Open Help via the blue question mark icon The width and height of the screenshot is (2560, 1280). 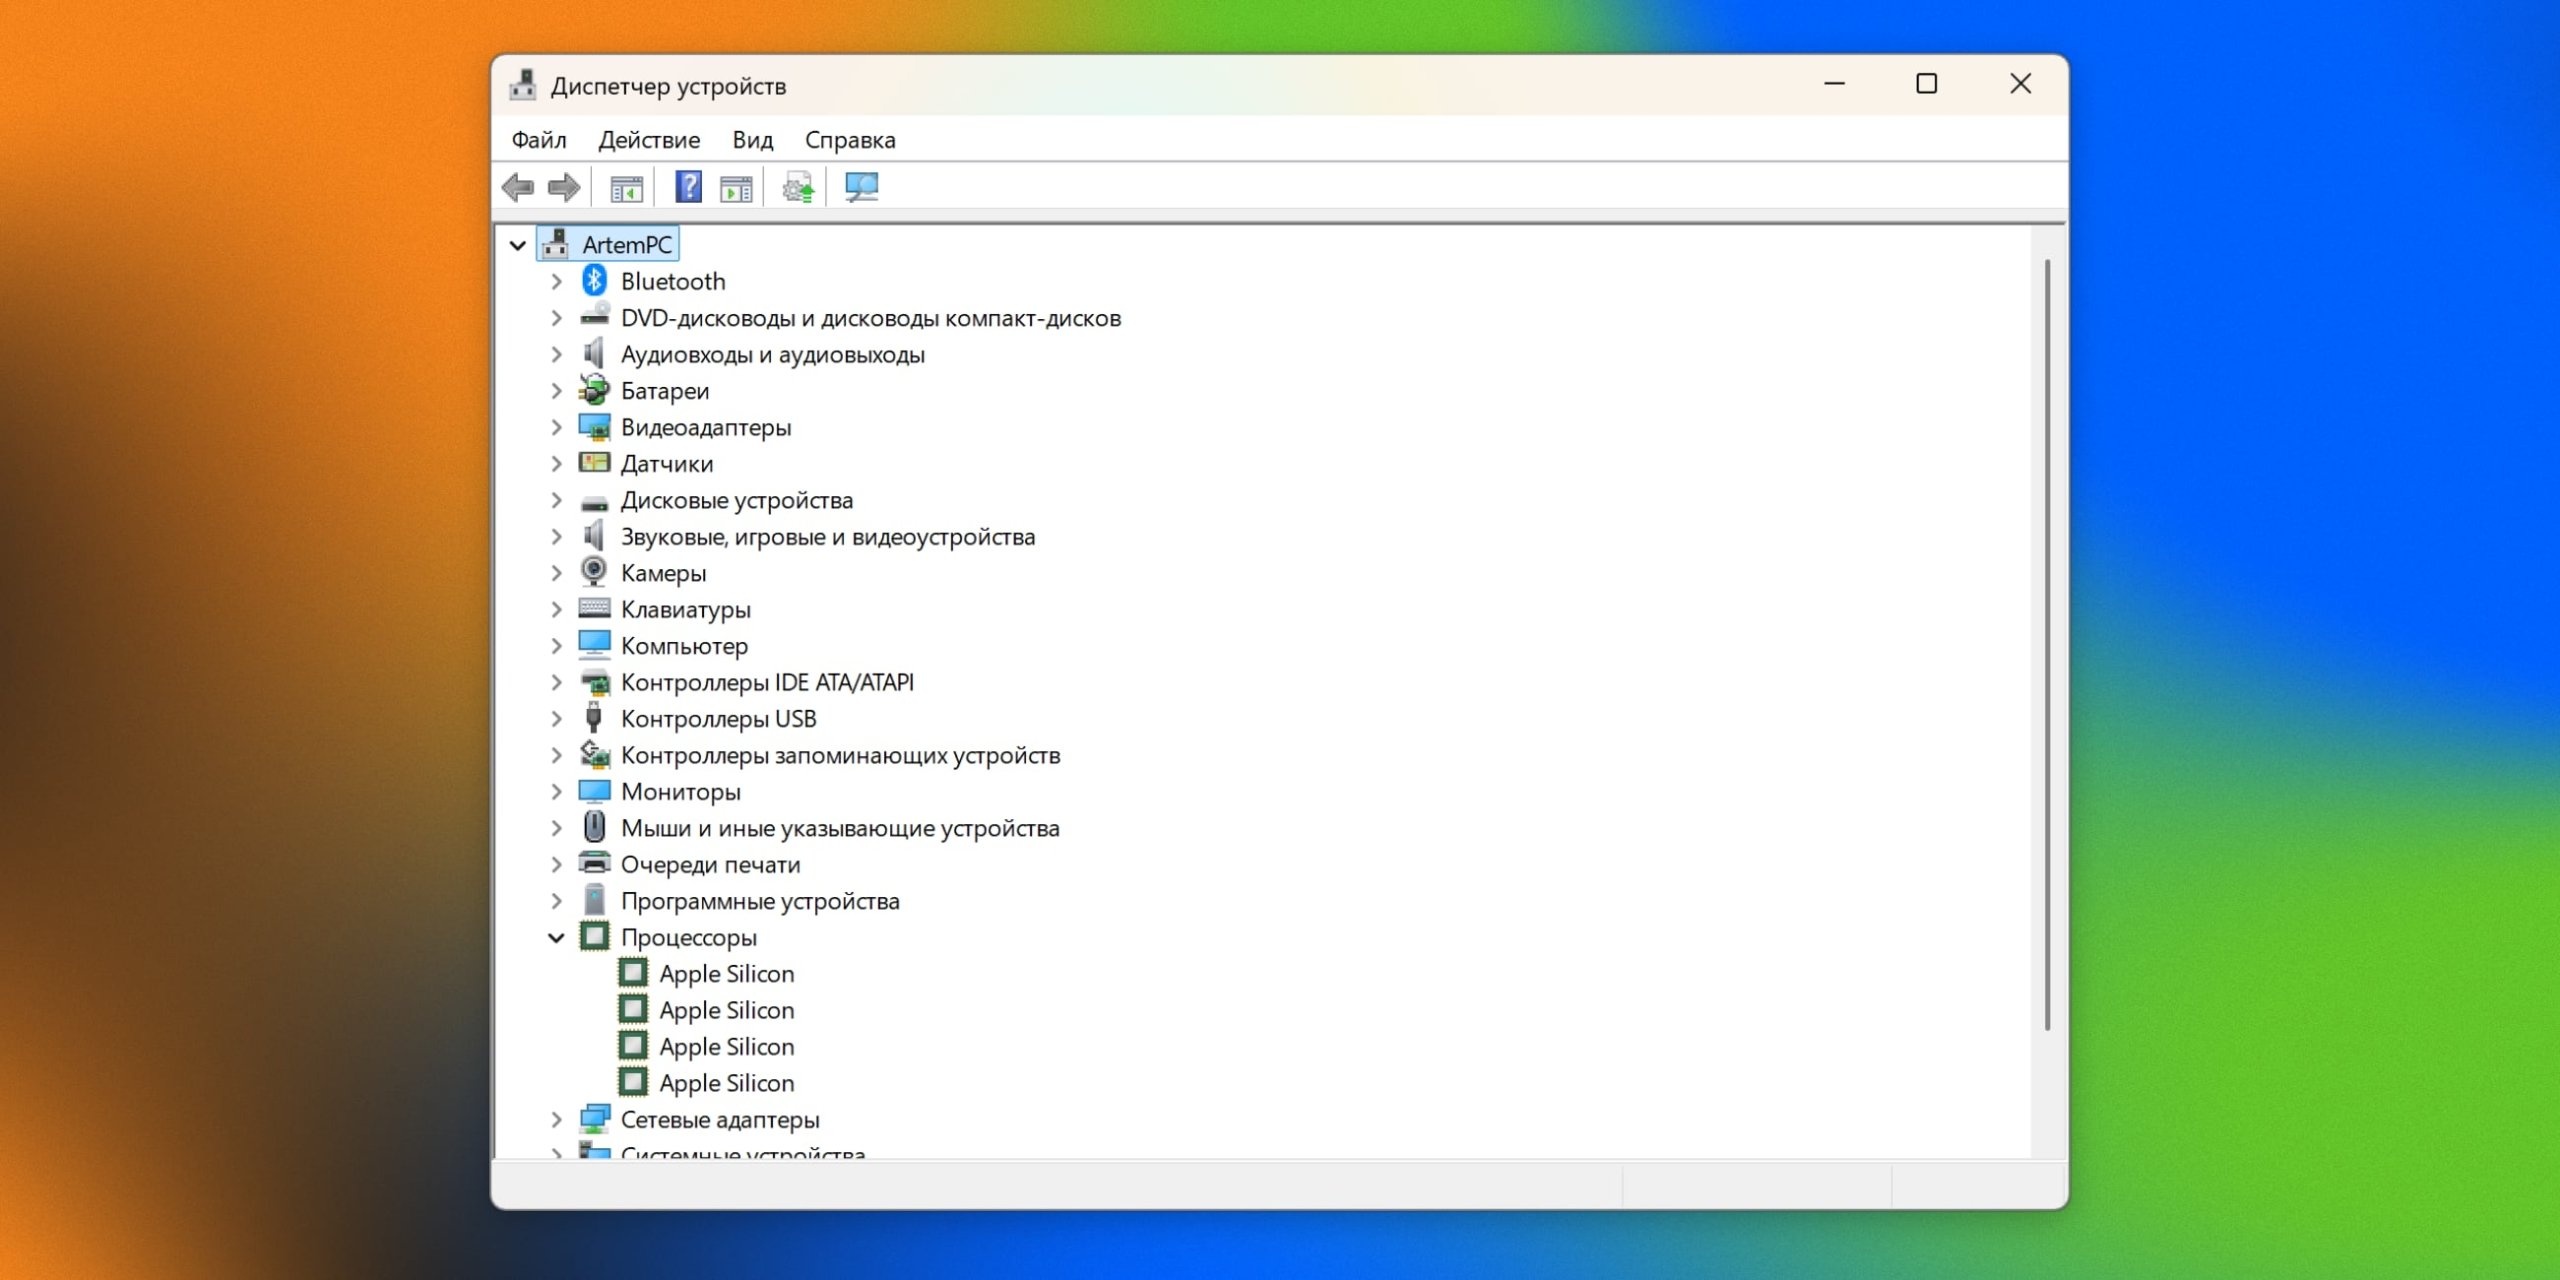point(687,186)
